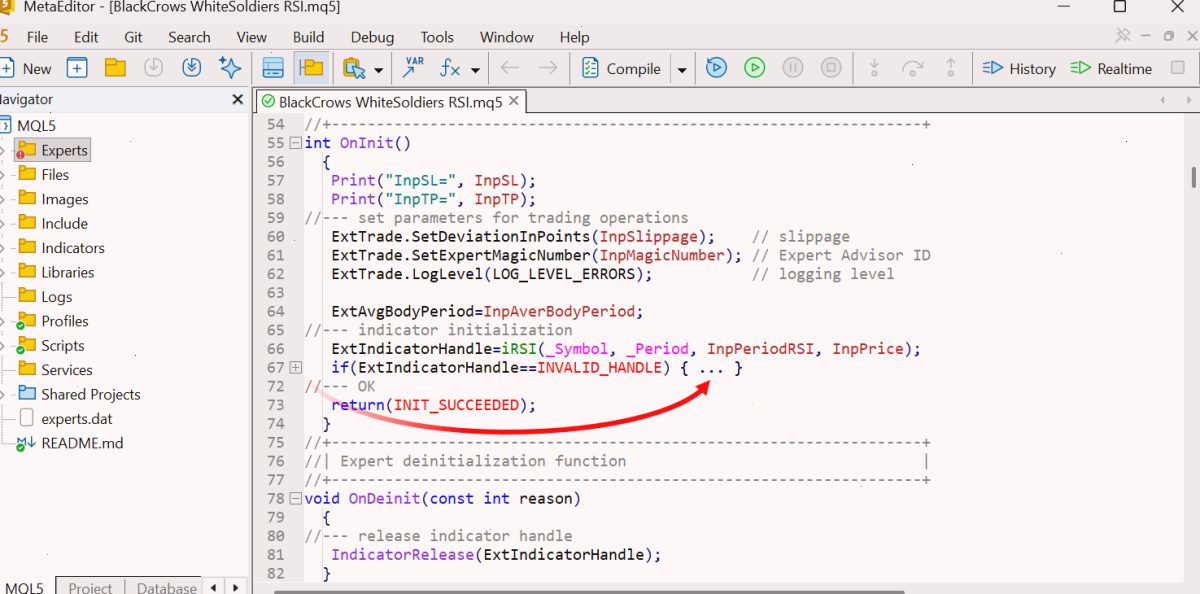
Task: Click the fx functions icon
Action: (450, 69)
